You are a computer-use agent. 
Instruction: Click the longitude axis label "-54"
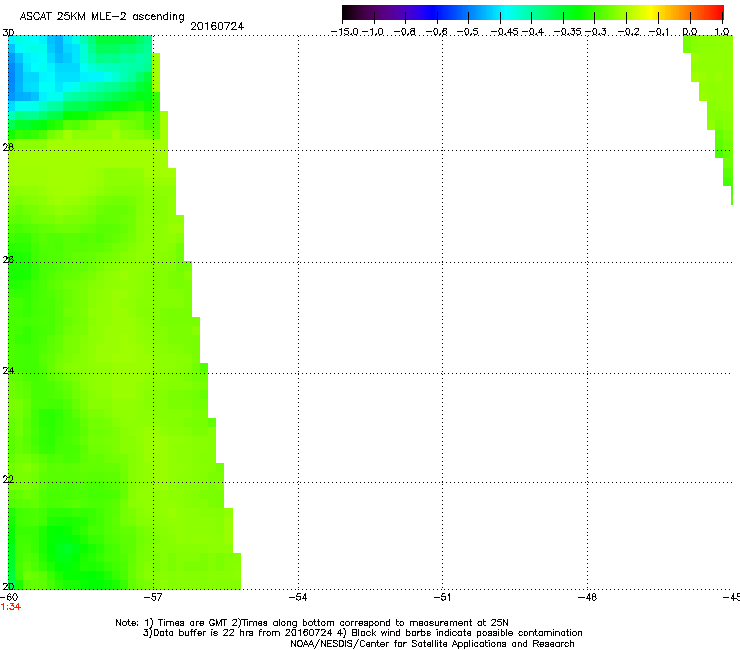point(298,597)
